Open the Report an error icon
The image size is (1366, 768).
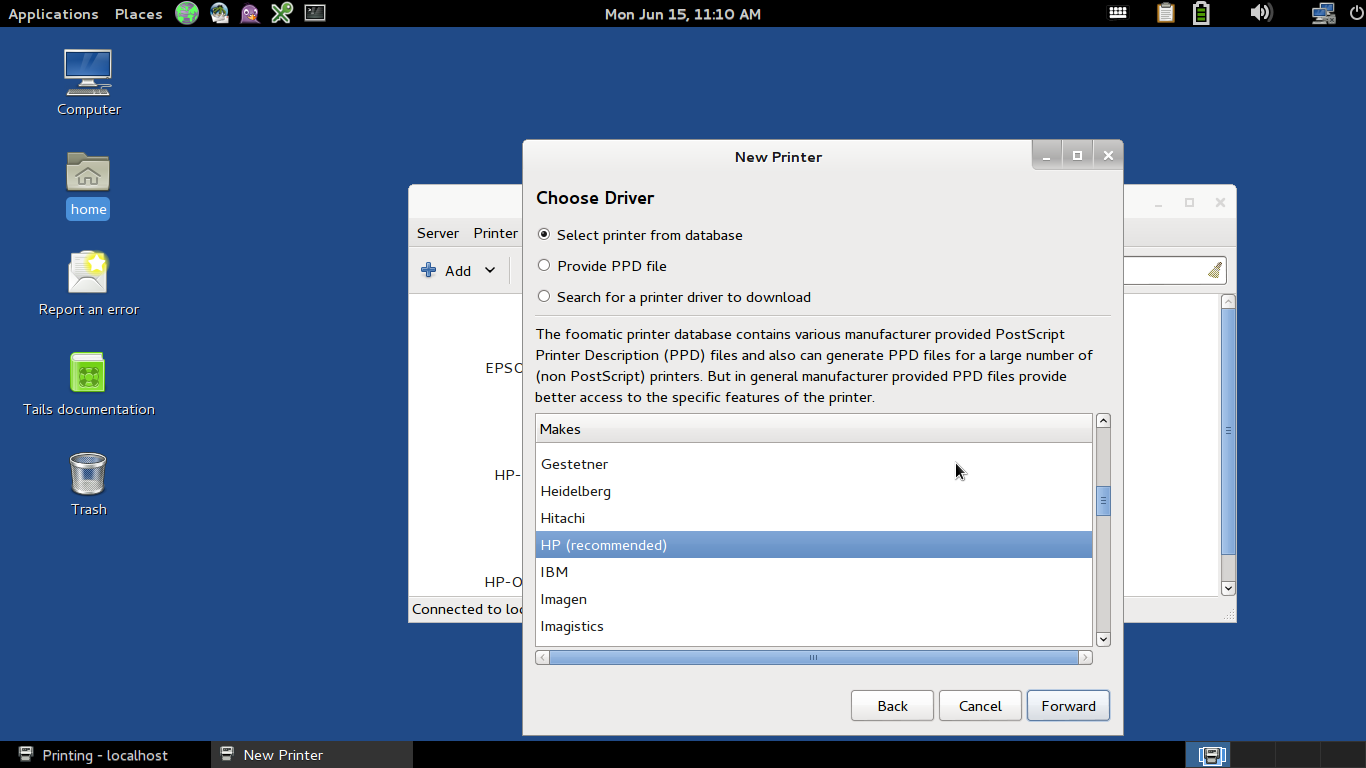tap(88, 282)
